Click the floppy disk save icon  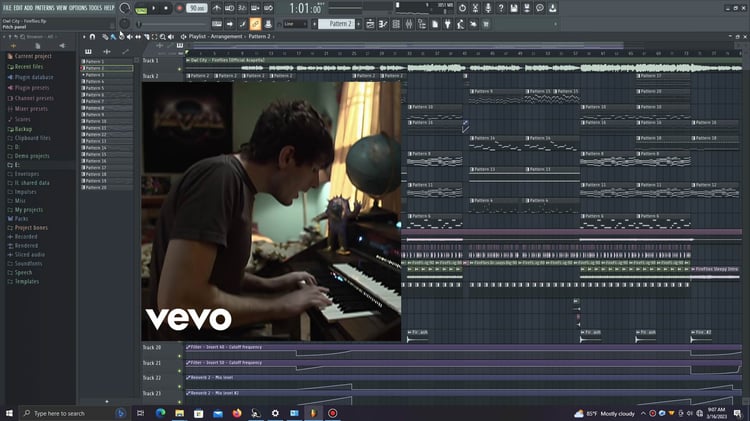click(x=514, y=8)
